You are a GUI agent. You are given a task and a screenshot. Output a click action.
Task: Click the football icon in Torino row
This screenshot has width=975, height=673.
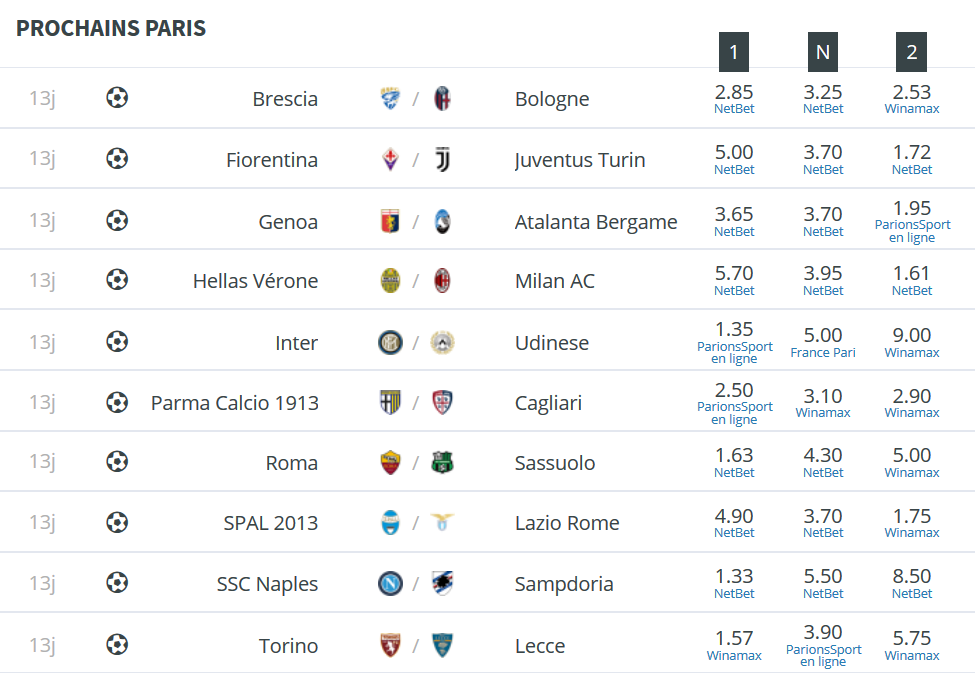pyautogui.click(x=117, y=644)
